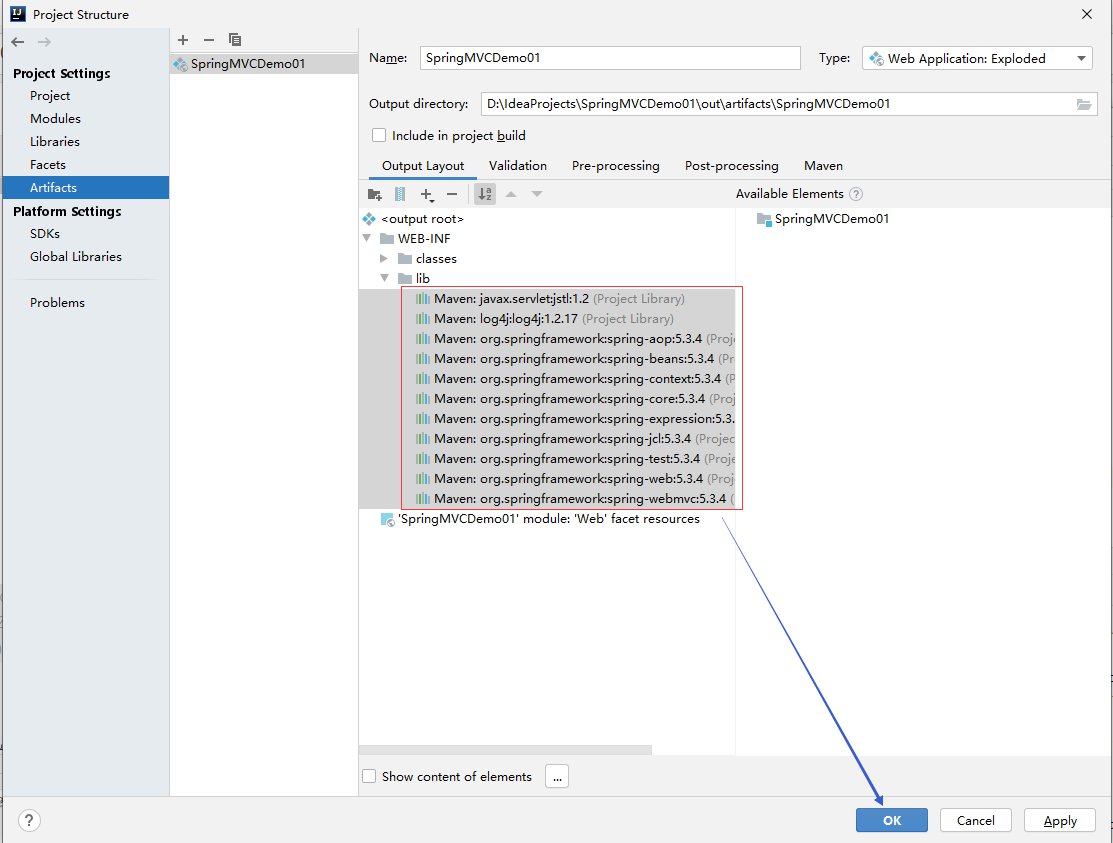Screen dimensions: 1113x843
Task: Navigate back with the left arrow
Action: pyautogui.click(x=18, y=42)
